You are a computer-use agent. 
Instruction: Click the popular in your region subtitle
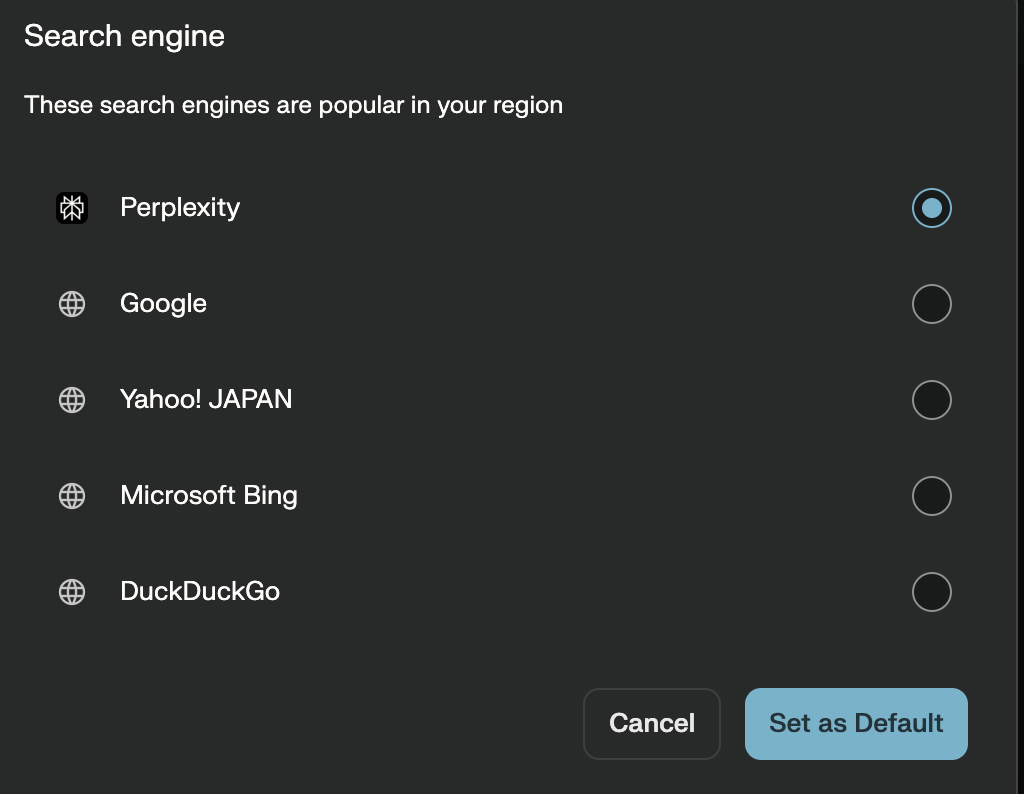293,106
